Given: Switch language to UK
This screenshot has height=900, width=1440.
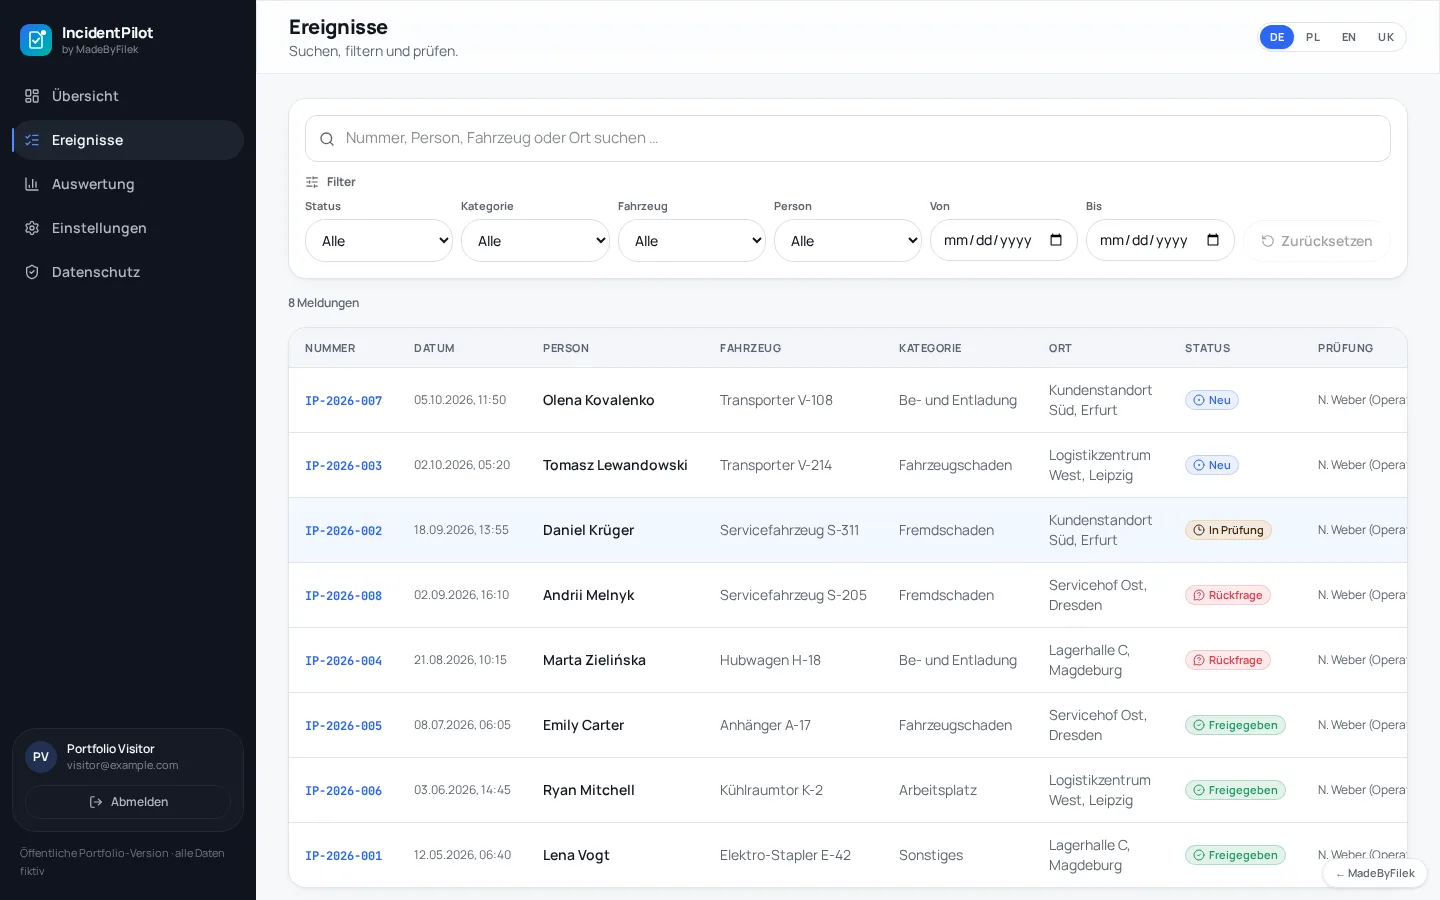Looking at the screenshot, I should tap(1386, 37).
